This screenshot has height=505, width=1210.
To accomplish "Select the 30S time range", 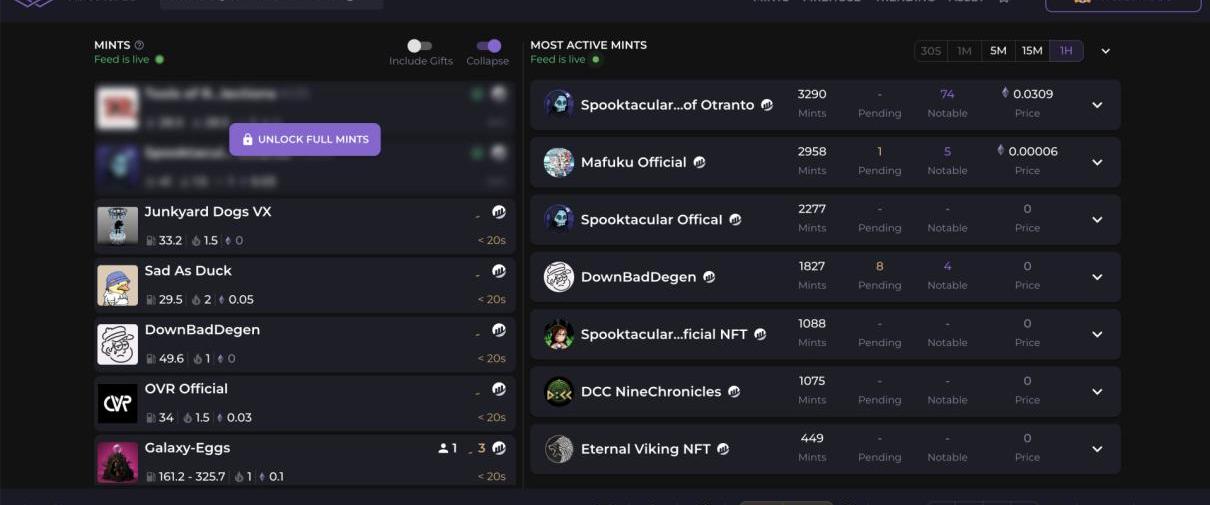I will (931, 51).
